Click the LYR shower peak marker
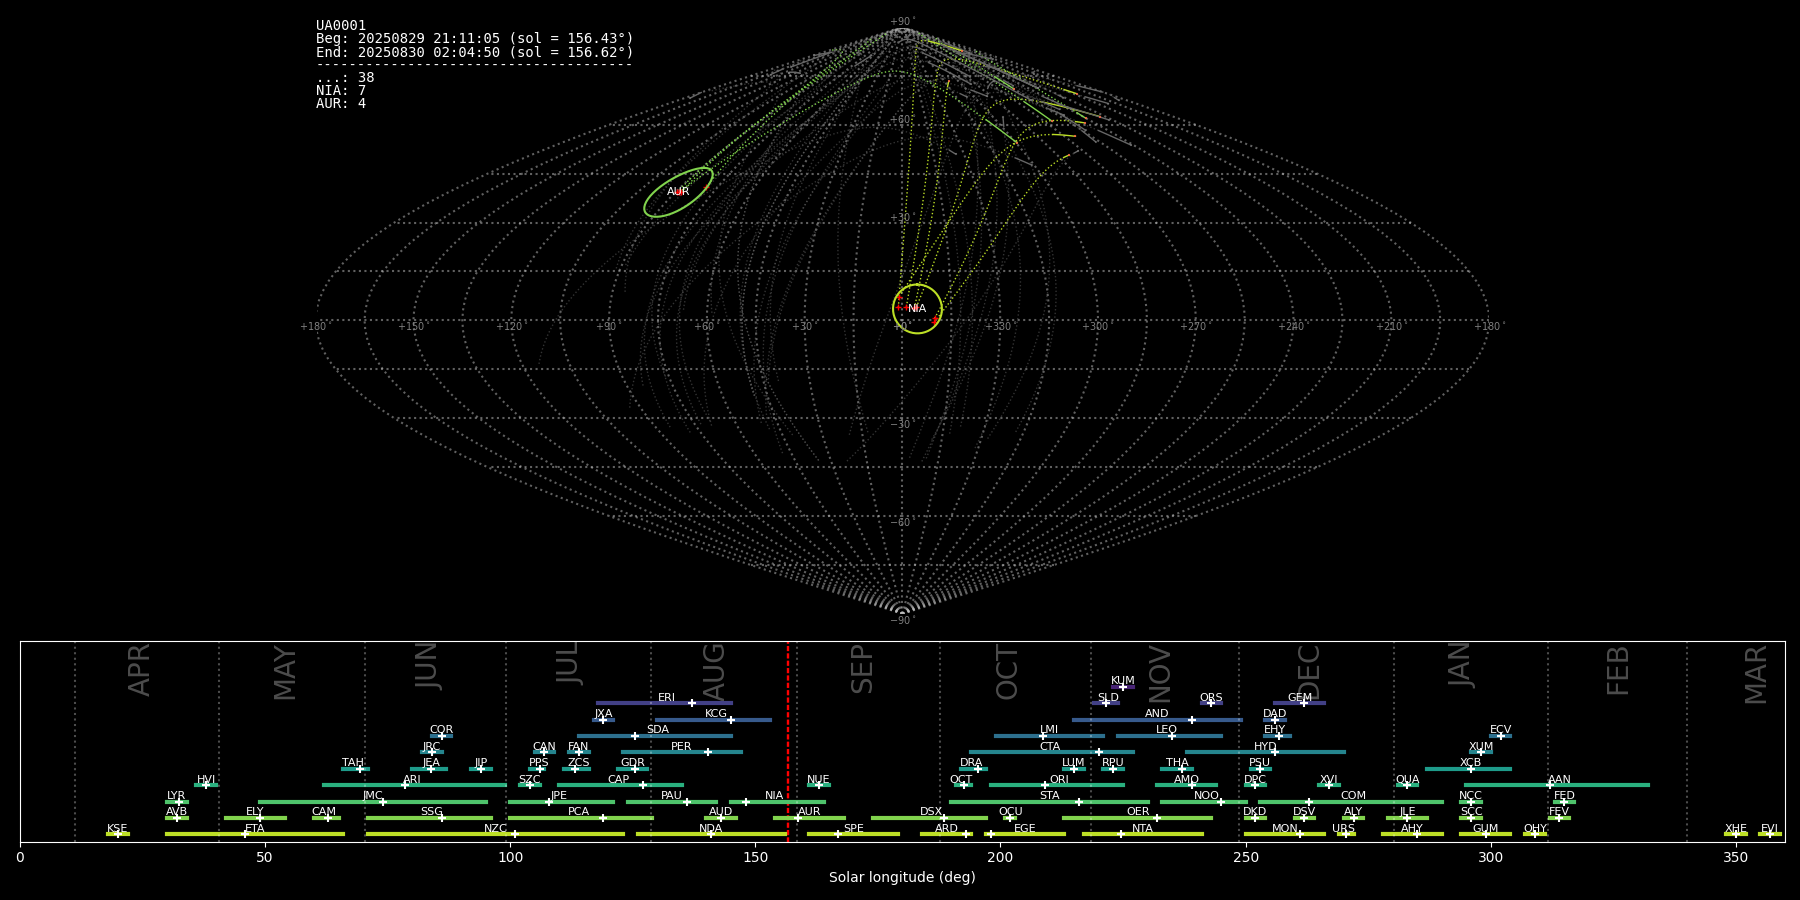Viewport: 1800px width, 900px height. (179, 802)
